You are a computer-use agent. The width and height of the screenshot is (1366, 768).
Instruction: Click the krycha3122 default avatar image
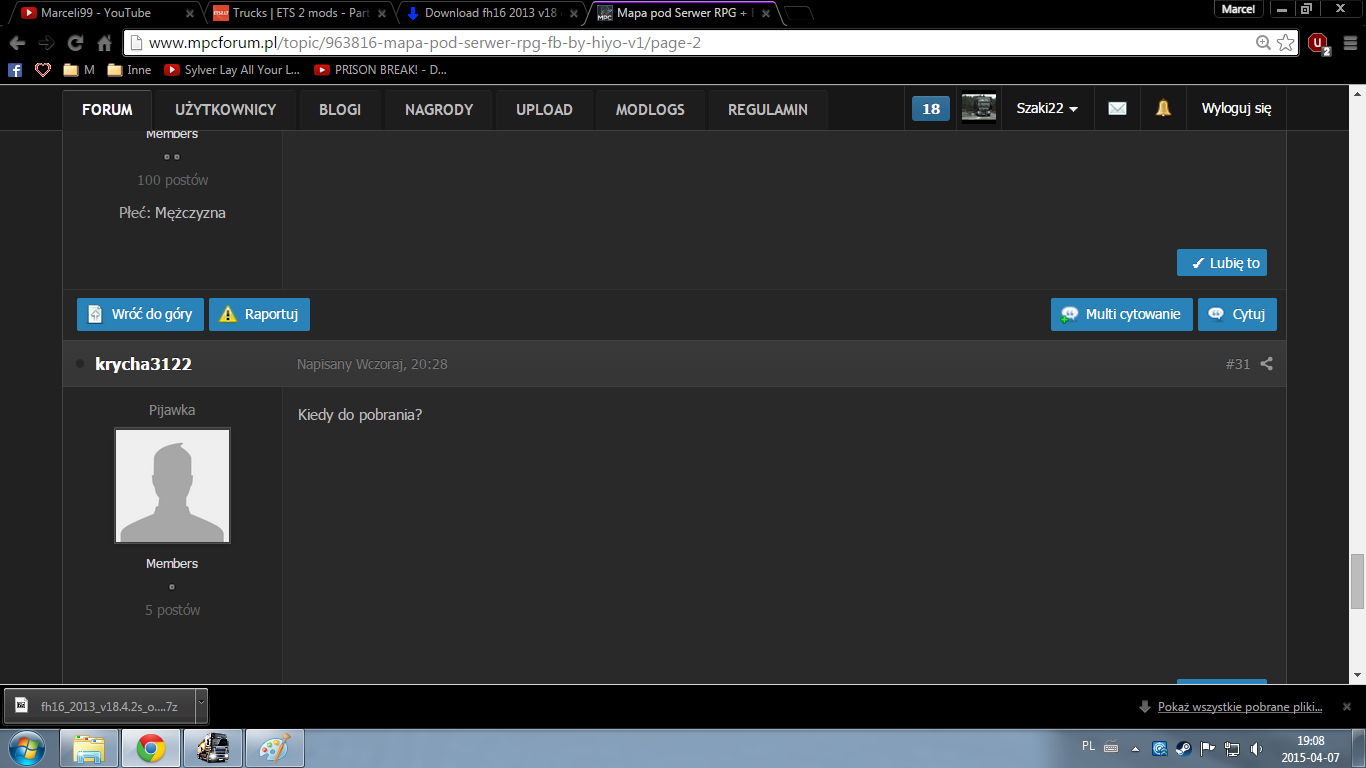(x=172, y=486)
